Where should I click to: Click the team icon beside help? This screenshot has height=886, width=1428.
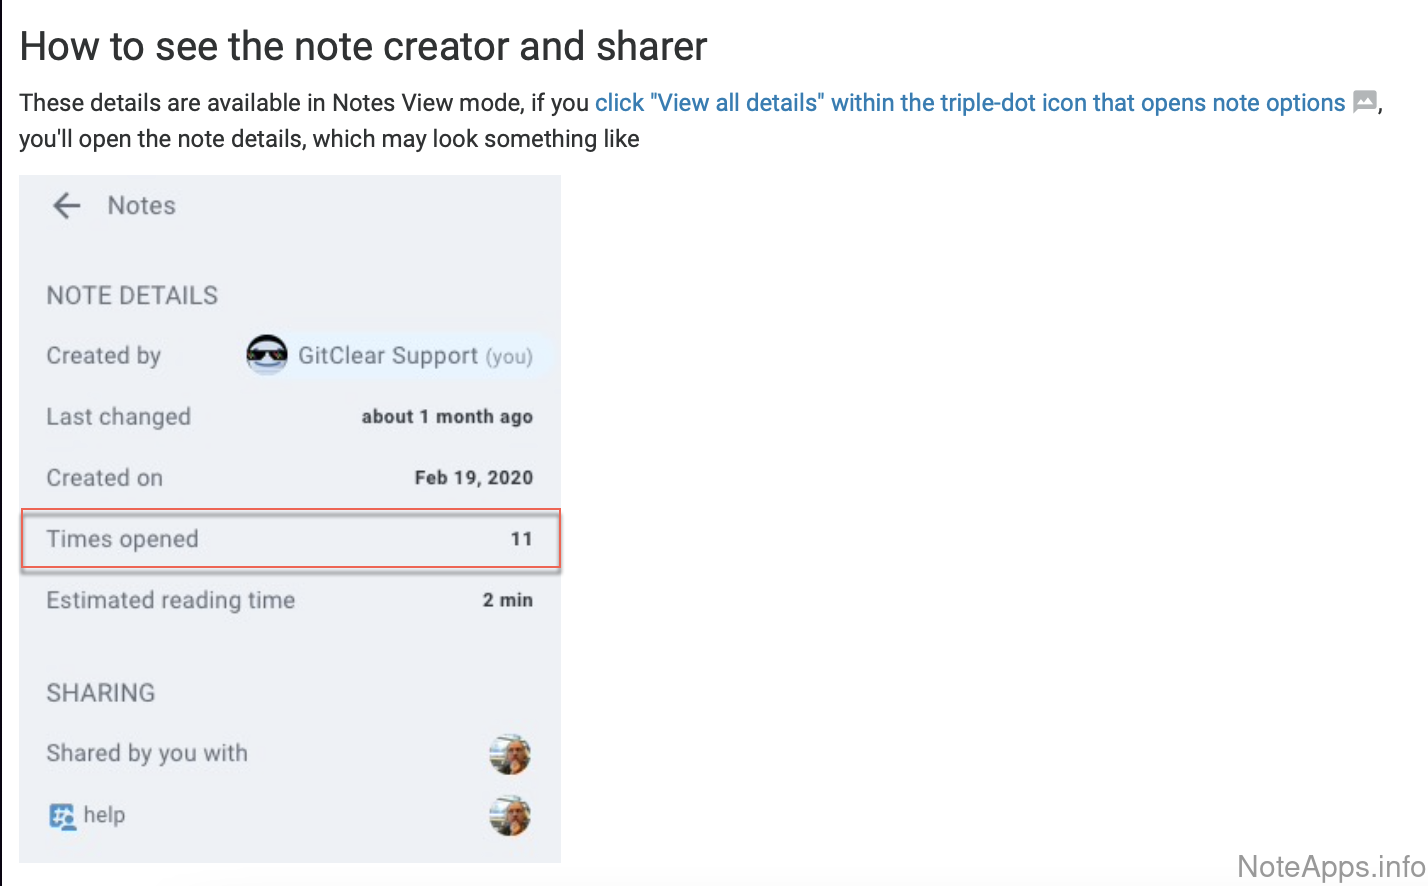point(62,816)
